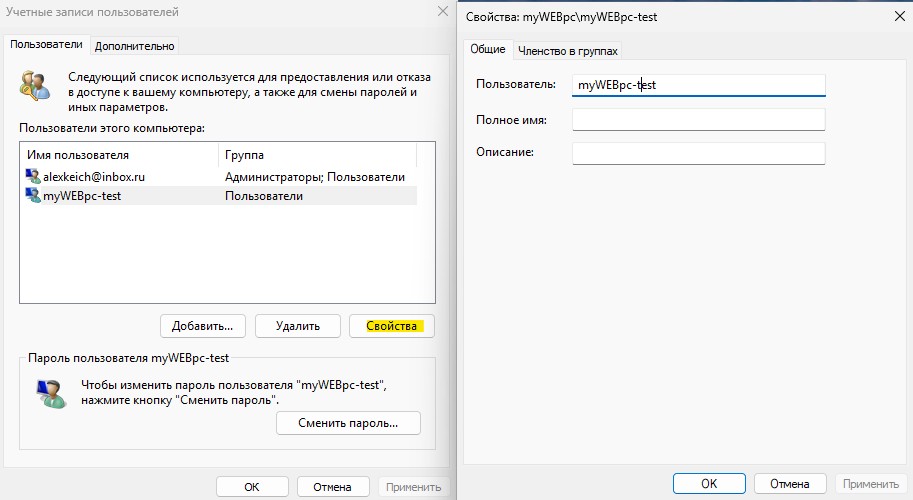Click the Удалить button
This screenshot has width=913, height=500.
[298, 326]
